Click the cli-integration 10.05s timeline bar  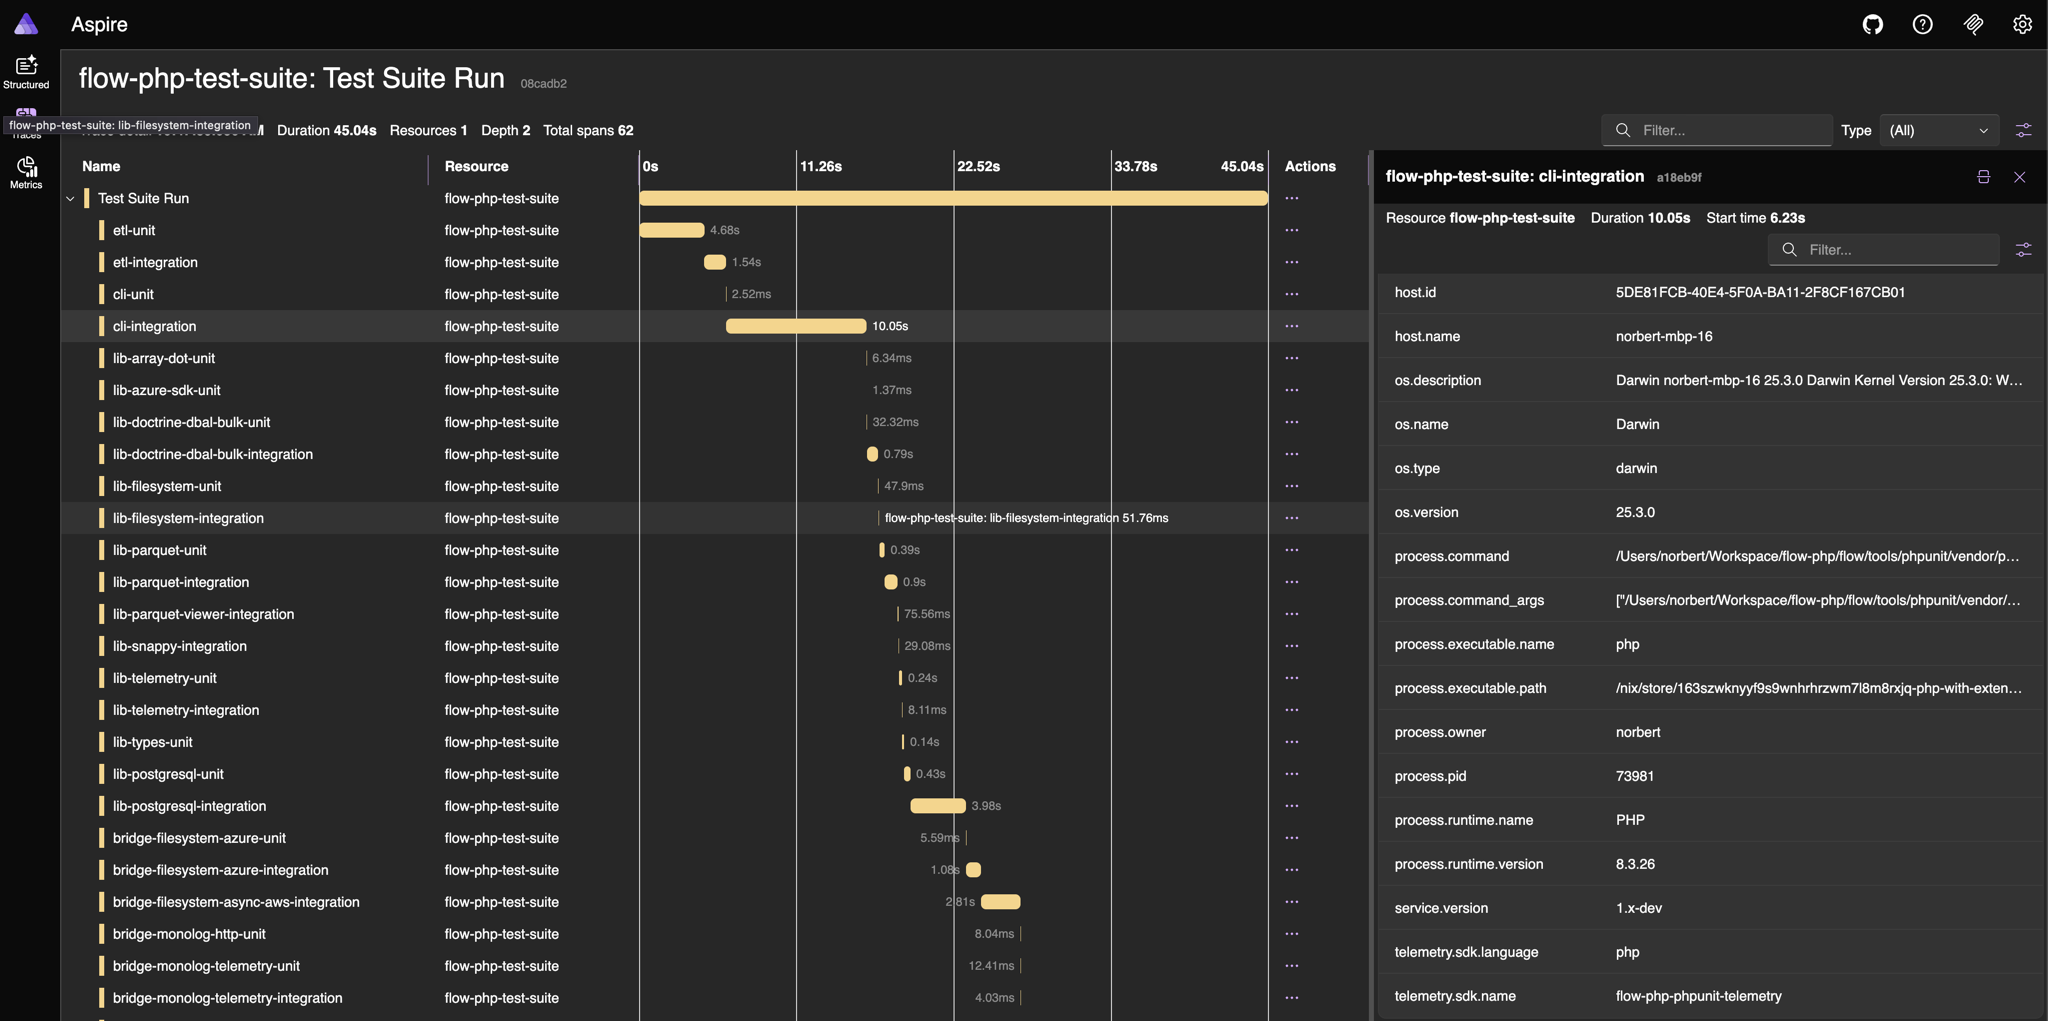coord(795,326)
